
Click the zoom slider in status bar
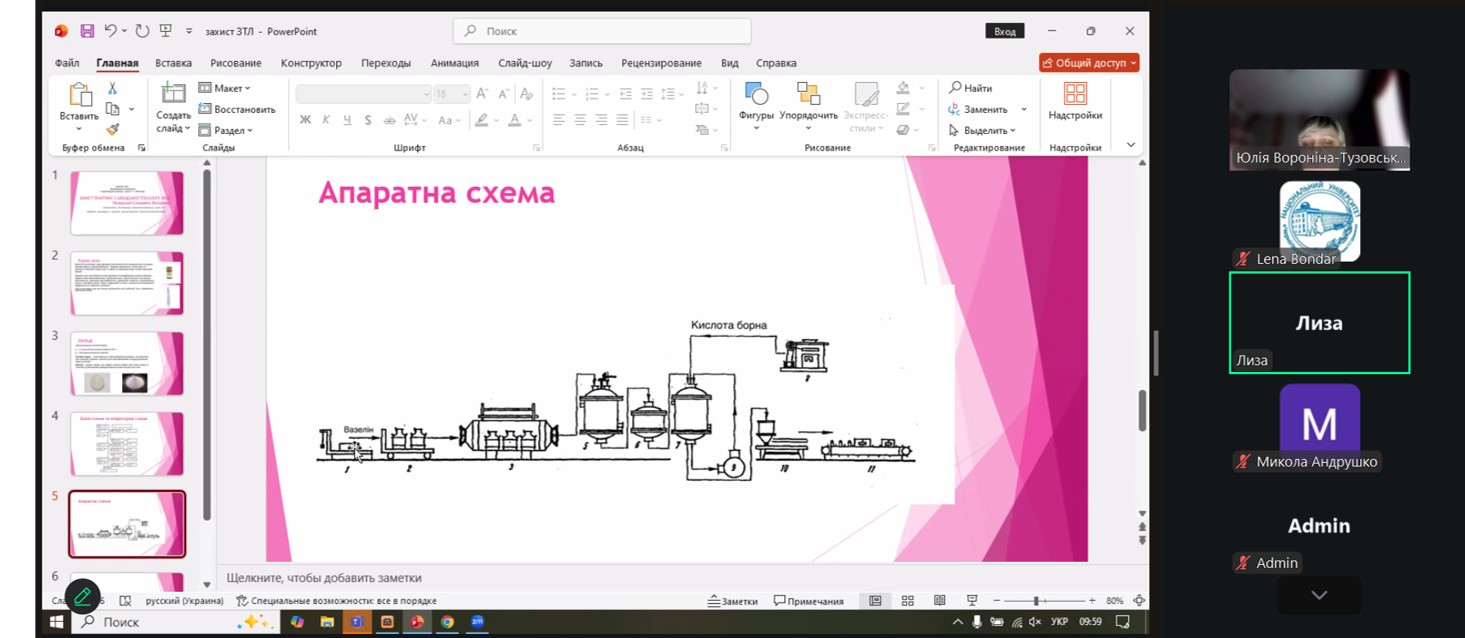1036,601
